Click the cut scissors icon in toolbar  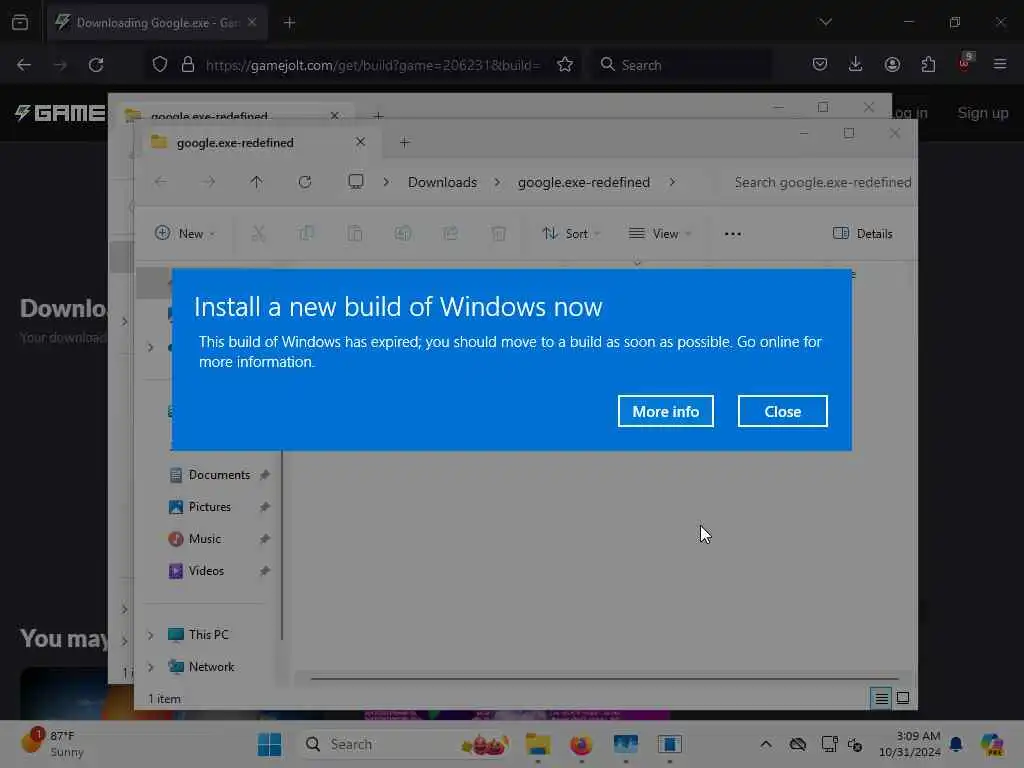(259, 233)
